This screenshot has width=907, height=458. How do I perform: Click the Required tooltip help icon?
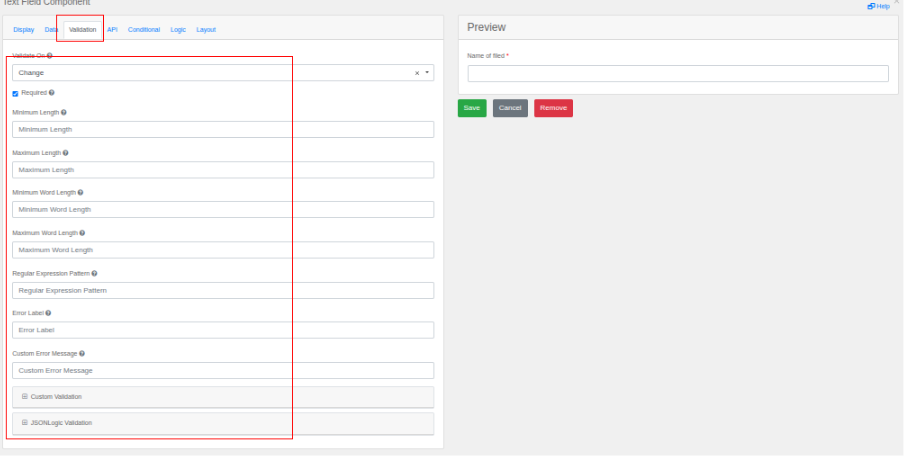tap(51, 93)
